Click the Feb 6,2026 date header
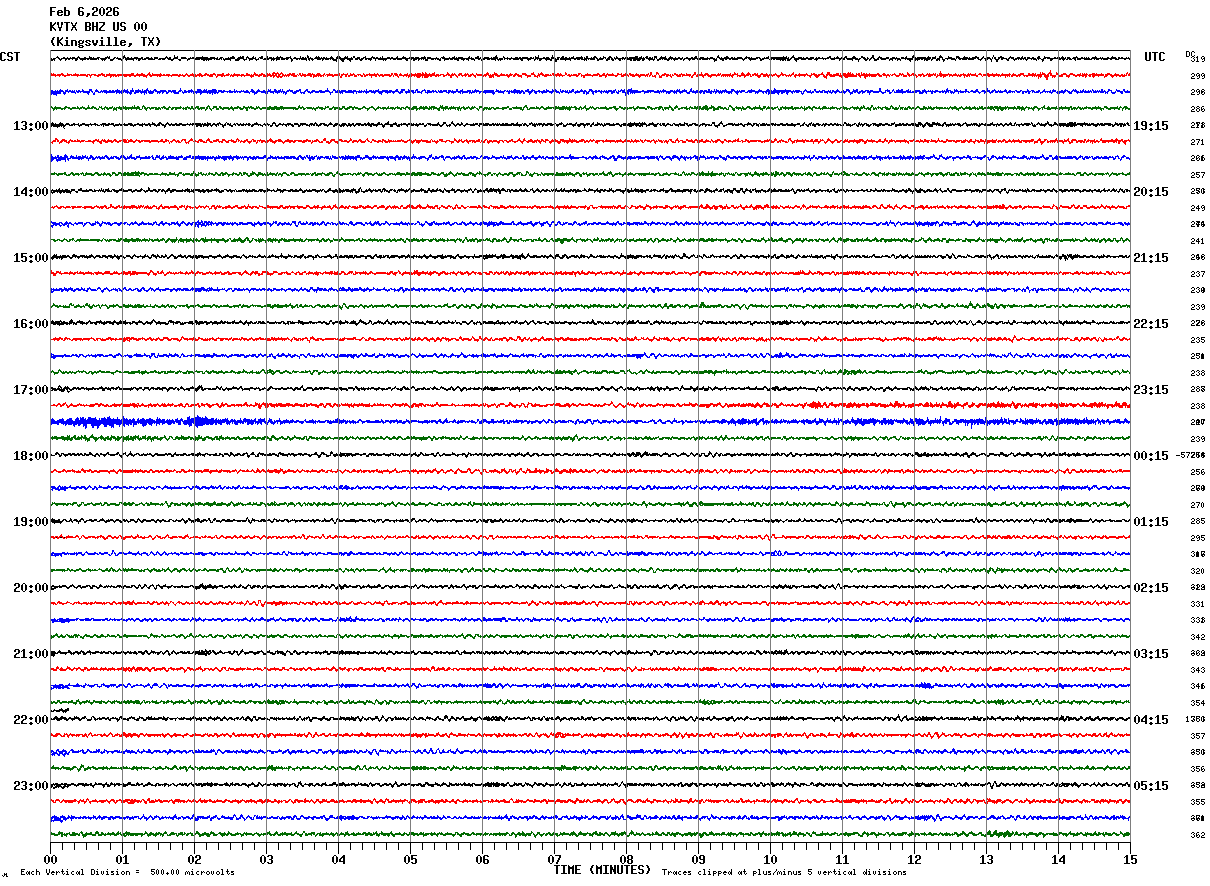The image size is (1210, 886). [x=84, y=12]
